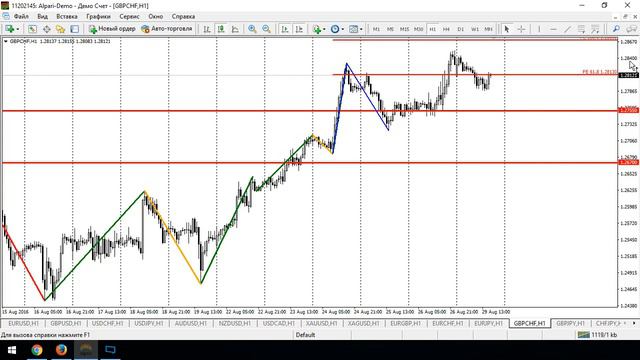This screenshot has width=640, height=360.
Task: Open the Справка menu
Action: (183, 16)
